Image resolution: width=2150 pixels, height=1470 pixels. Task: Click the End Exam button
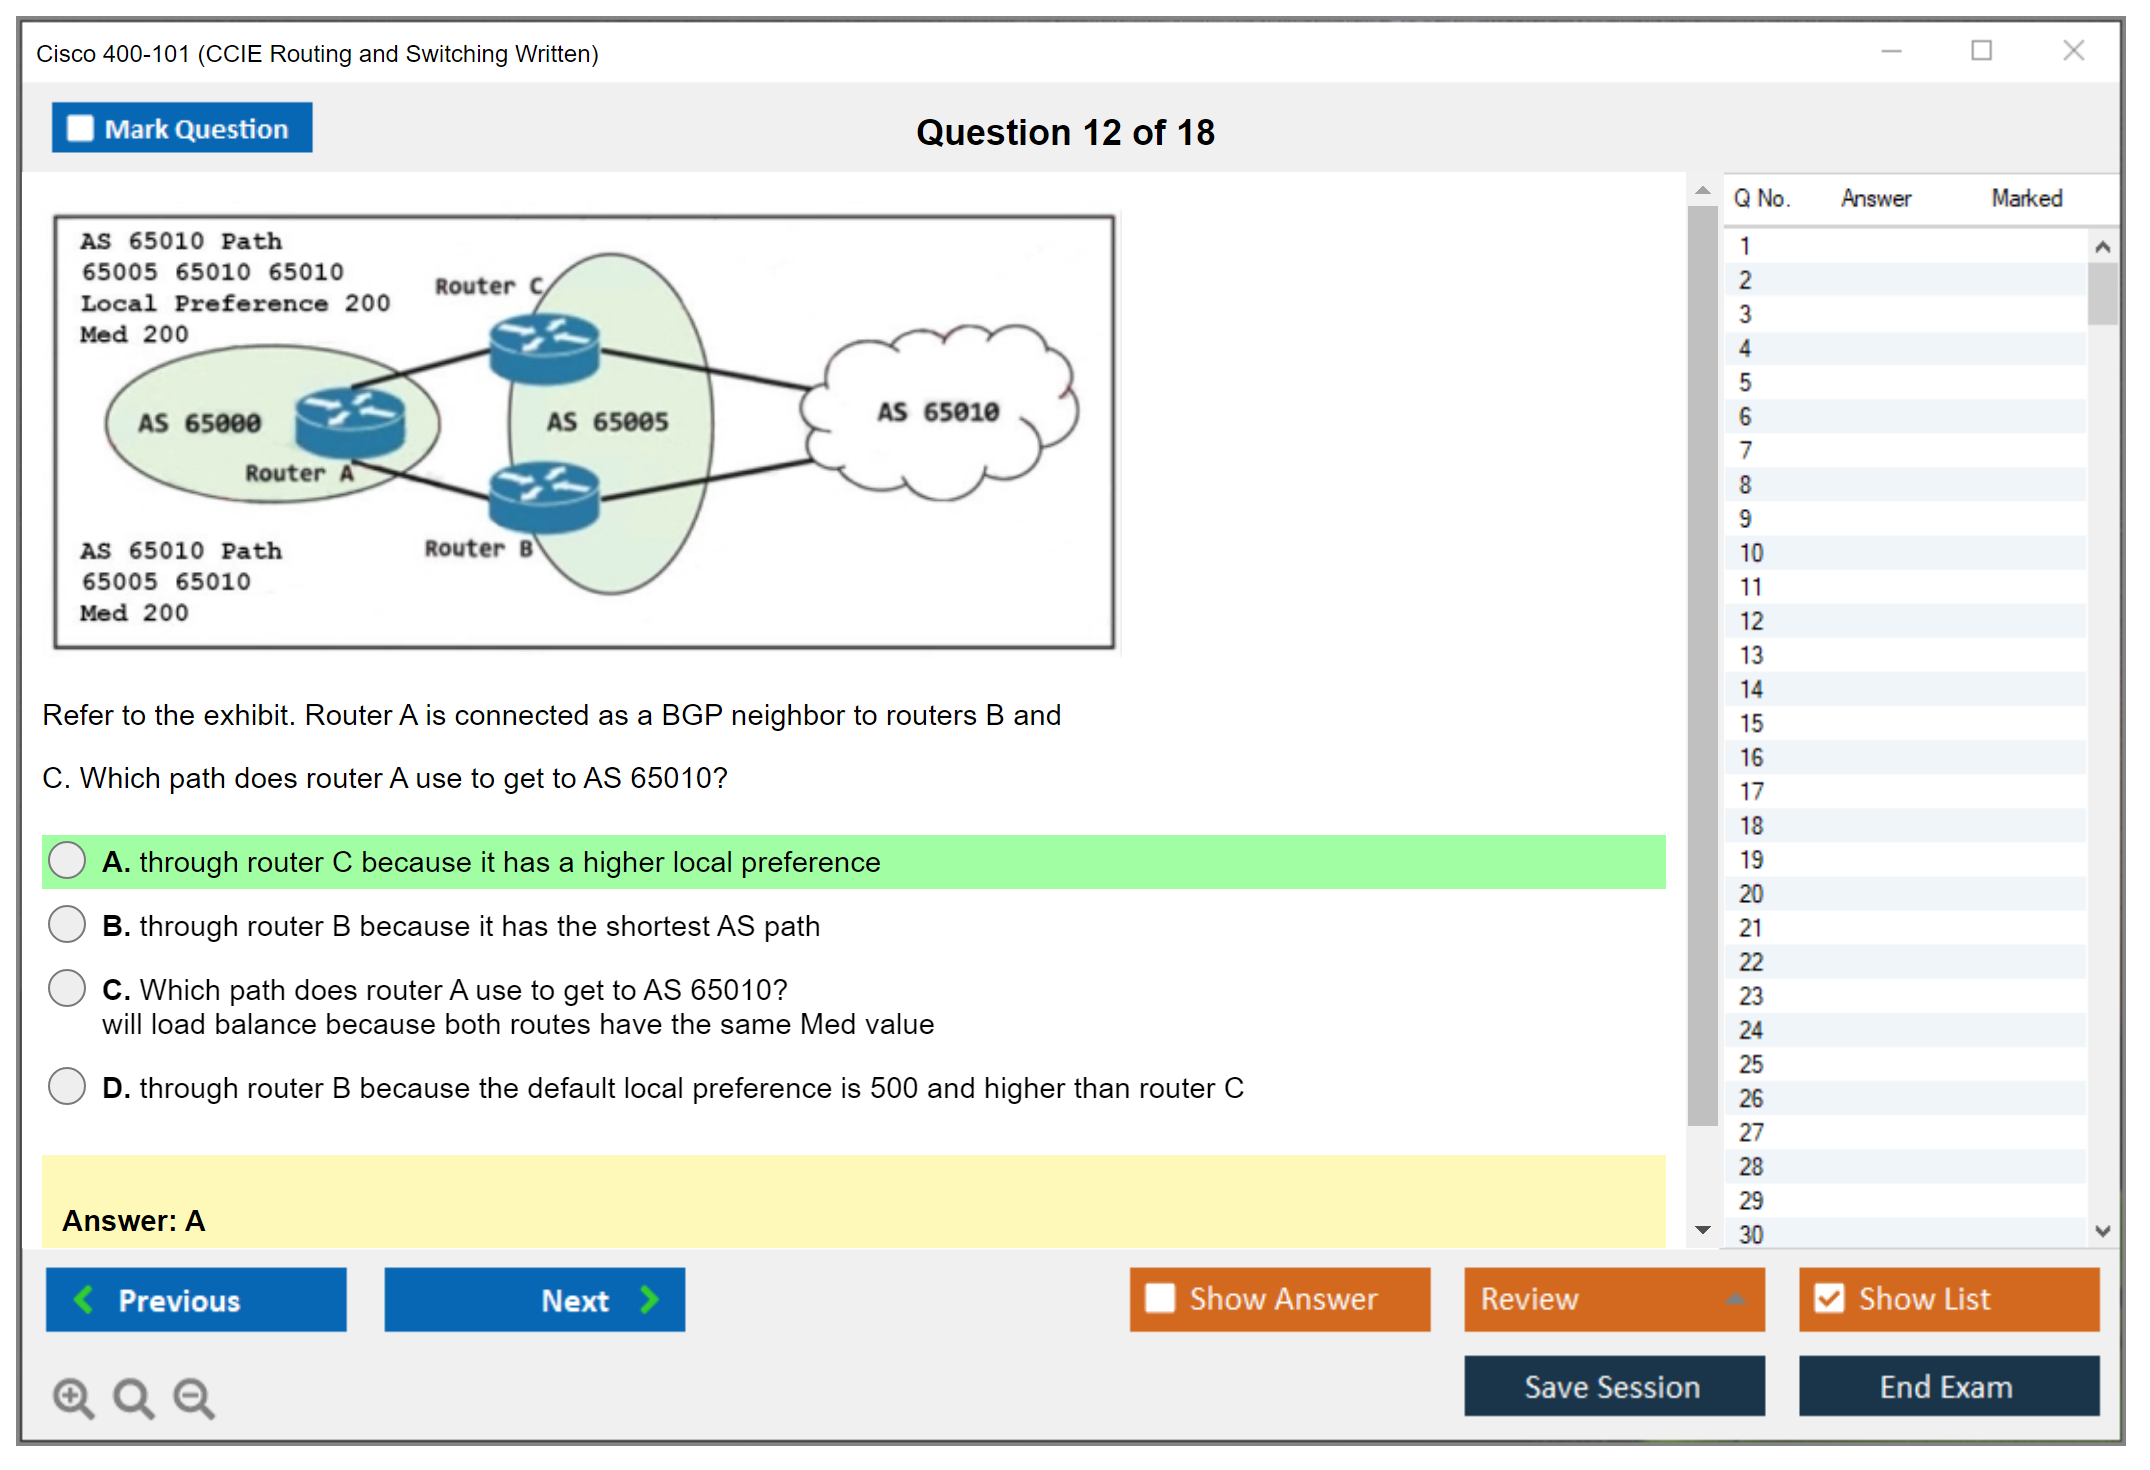(1947, 1386)
